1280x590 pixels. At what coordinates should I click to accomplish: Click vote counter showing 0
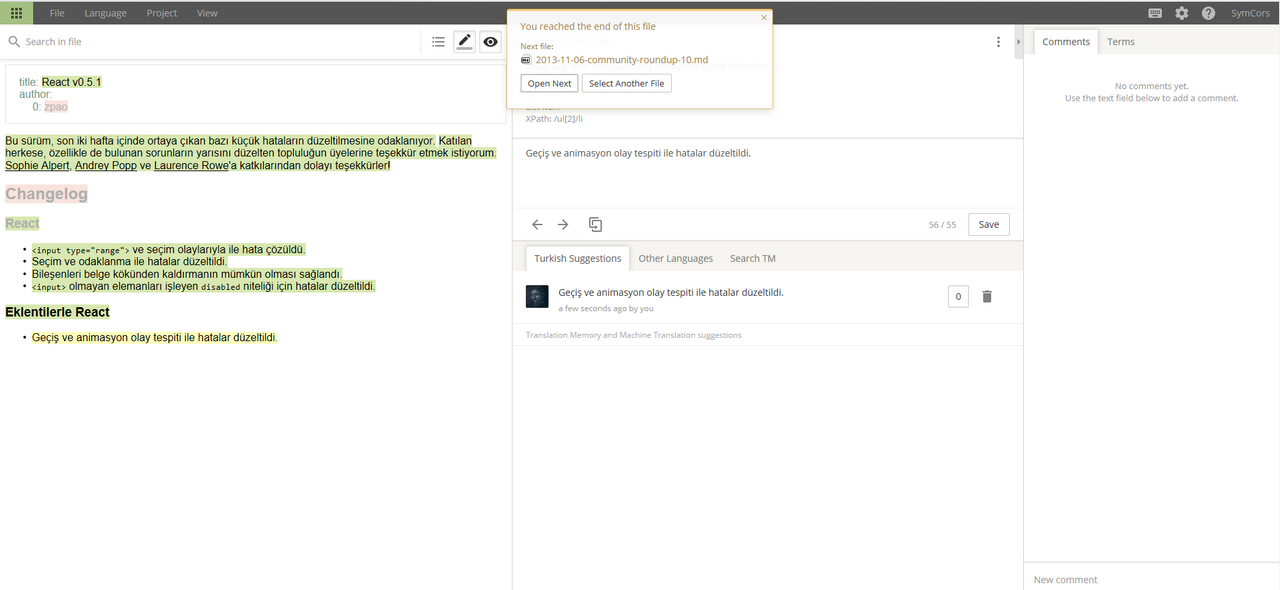[958, 296]
